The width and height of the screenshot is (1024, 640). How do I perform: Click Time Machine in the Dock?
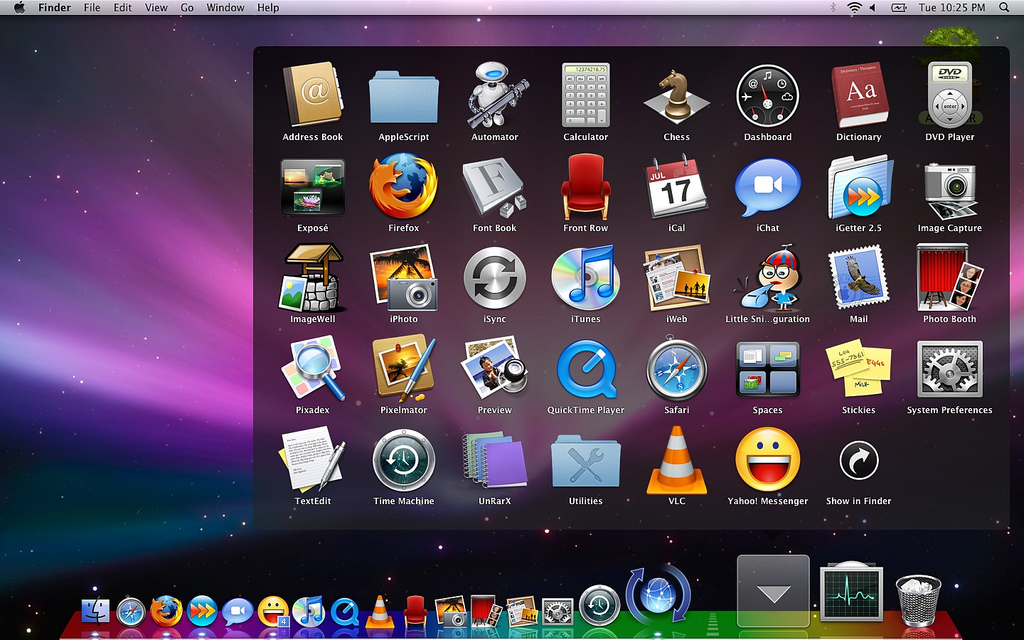(600, 605)
